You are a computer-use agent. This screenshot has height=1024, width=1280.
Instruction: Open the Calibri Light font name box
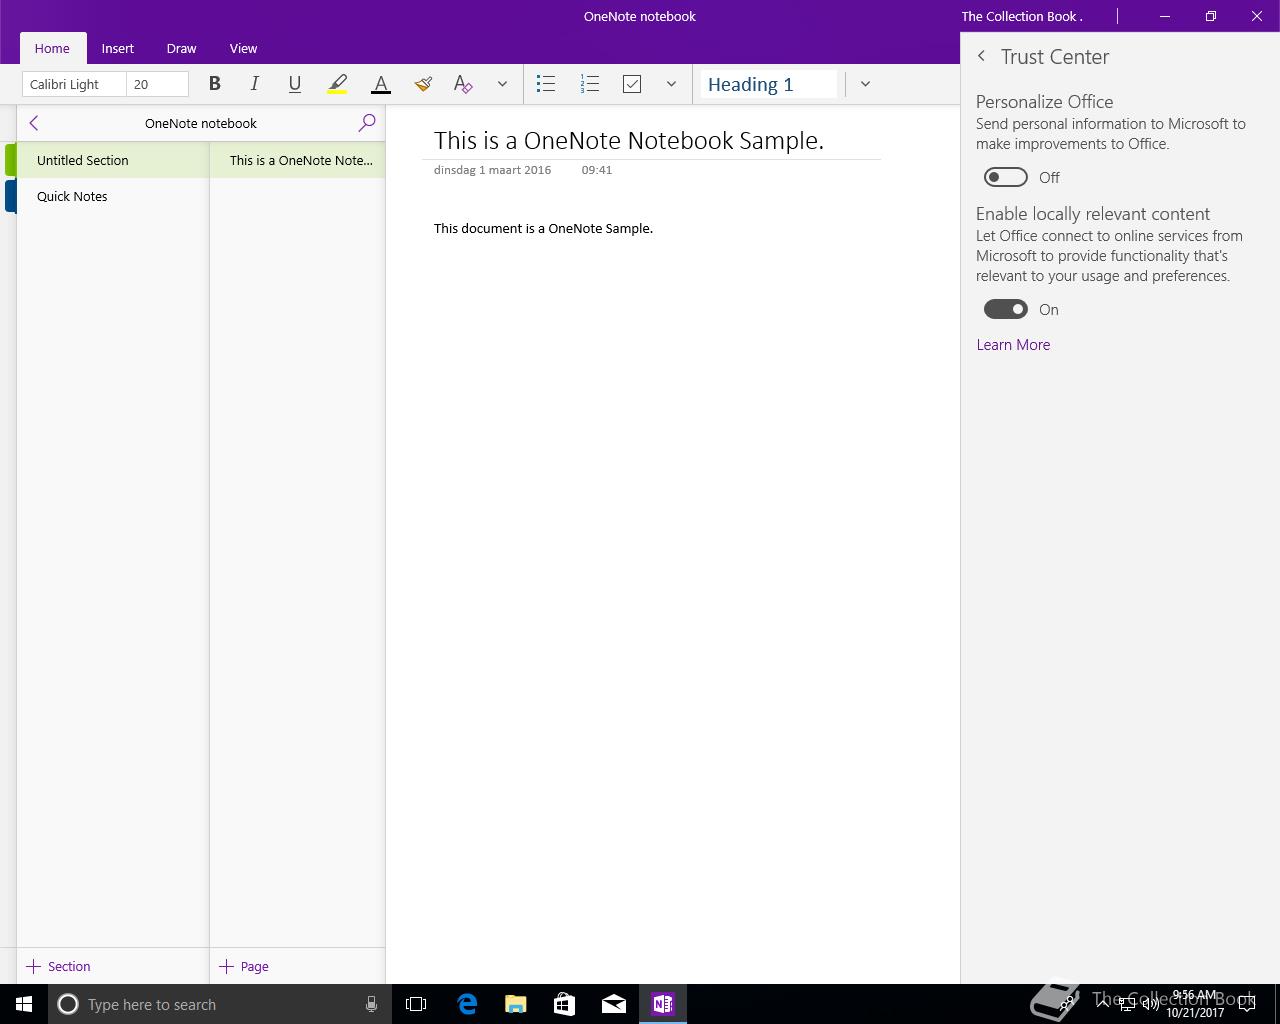pyautogui.click(x=74, y=84)
